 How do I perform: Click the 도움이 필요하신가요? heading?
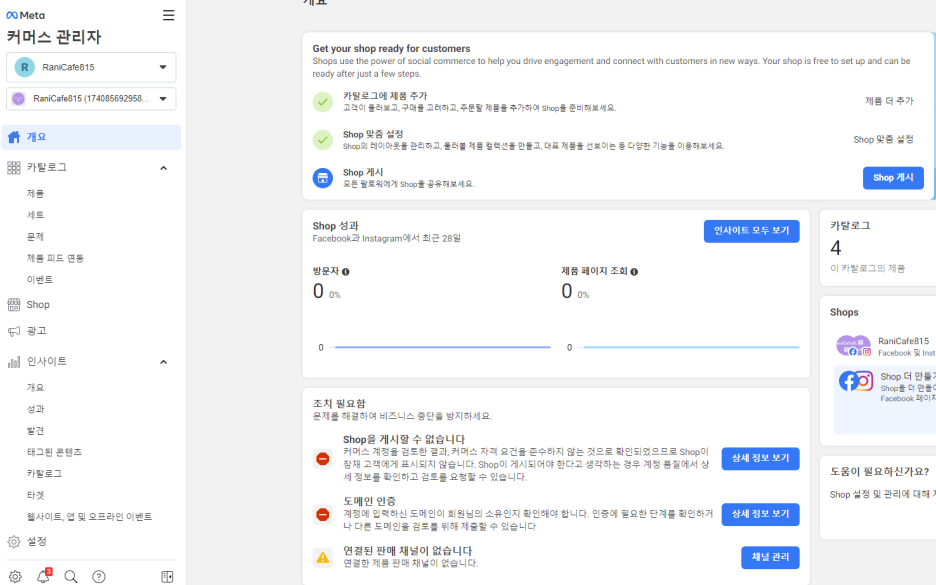[x=879, y=472]
